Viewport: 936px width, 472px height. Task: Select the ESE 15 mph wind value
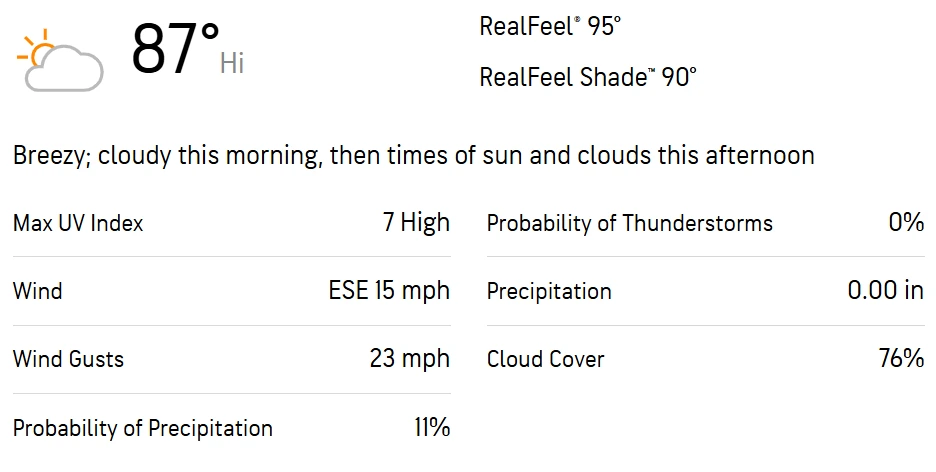389,291
